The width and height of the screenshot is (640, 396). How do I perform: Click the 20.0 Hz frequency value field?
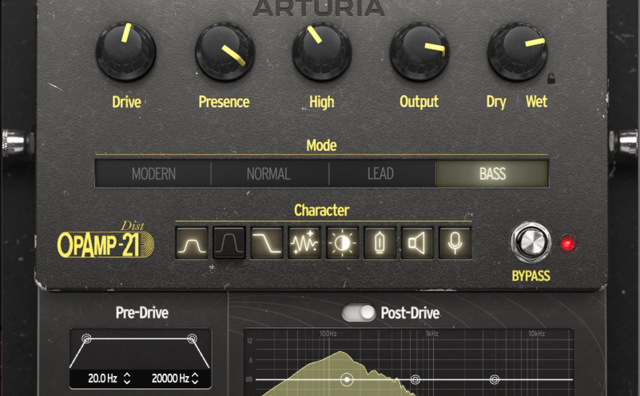[x=102, y=378]
